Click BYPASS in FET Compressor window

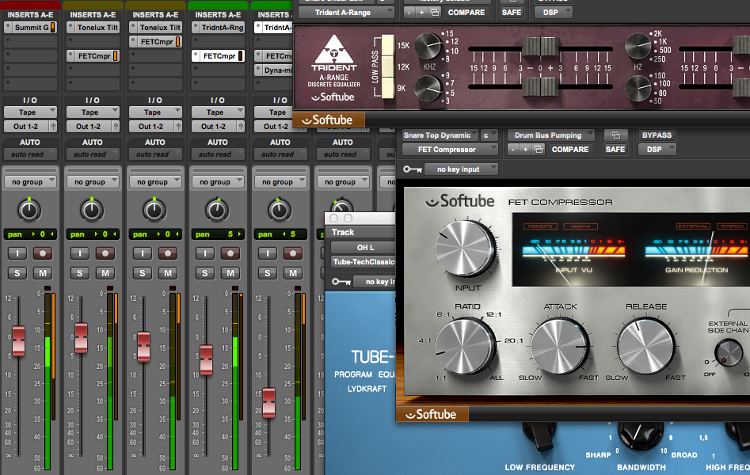point(656,135)
